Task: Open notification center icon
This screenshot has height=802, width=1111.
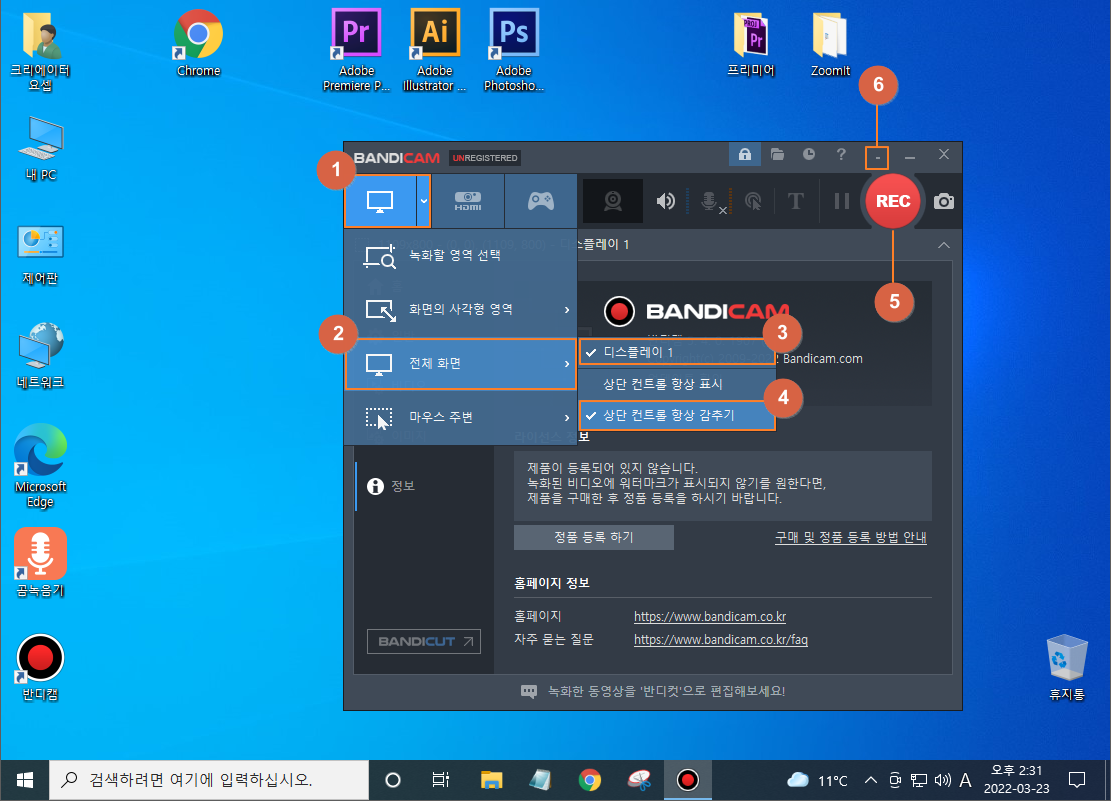Action: pos(1077,780)
